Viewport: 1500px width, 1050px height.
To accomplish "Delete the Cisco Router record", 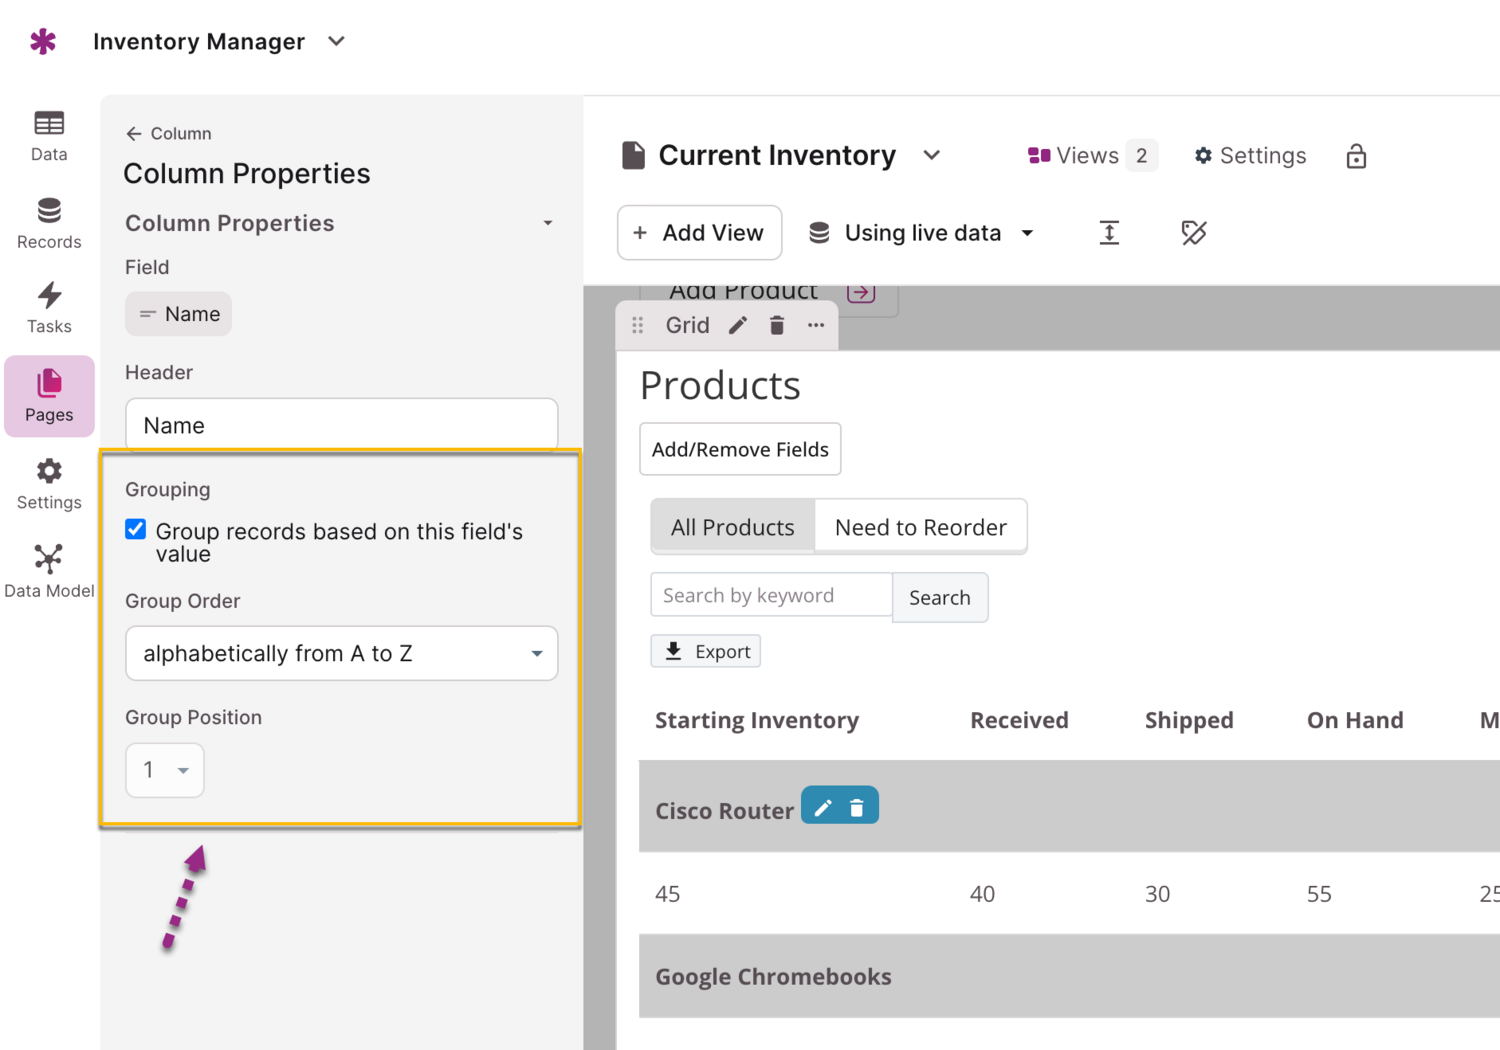I will (x=857, y=808).
